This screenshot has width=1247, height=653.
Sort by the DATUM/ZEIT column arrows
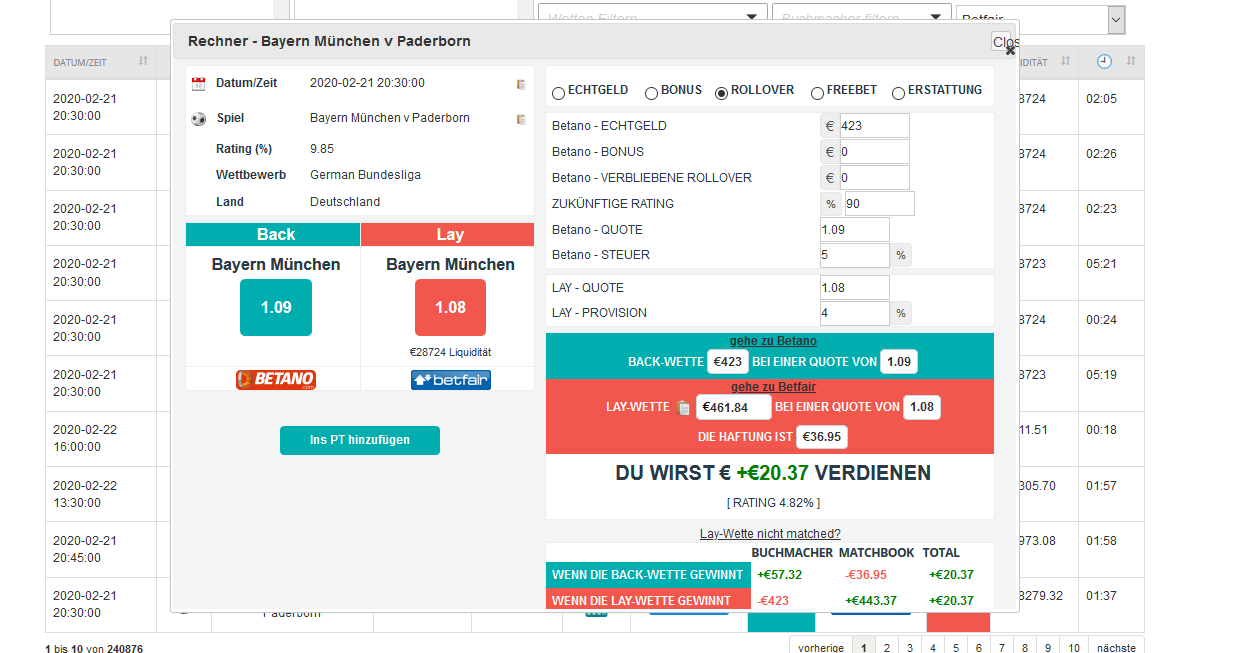tap(143, 62)
